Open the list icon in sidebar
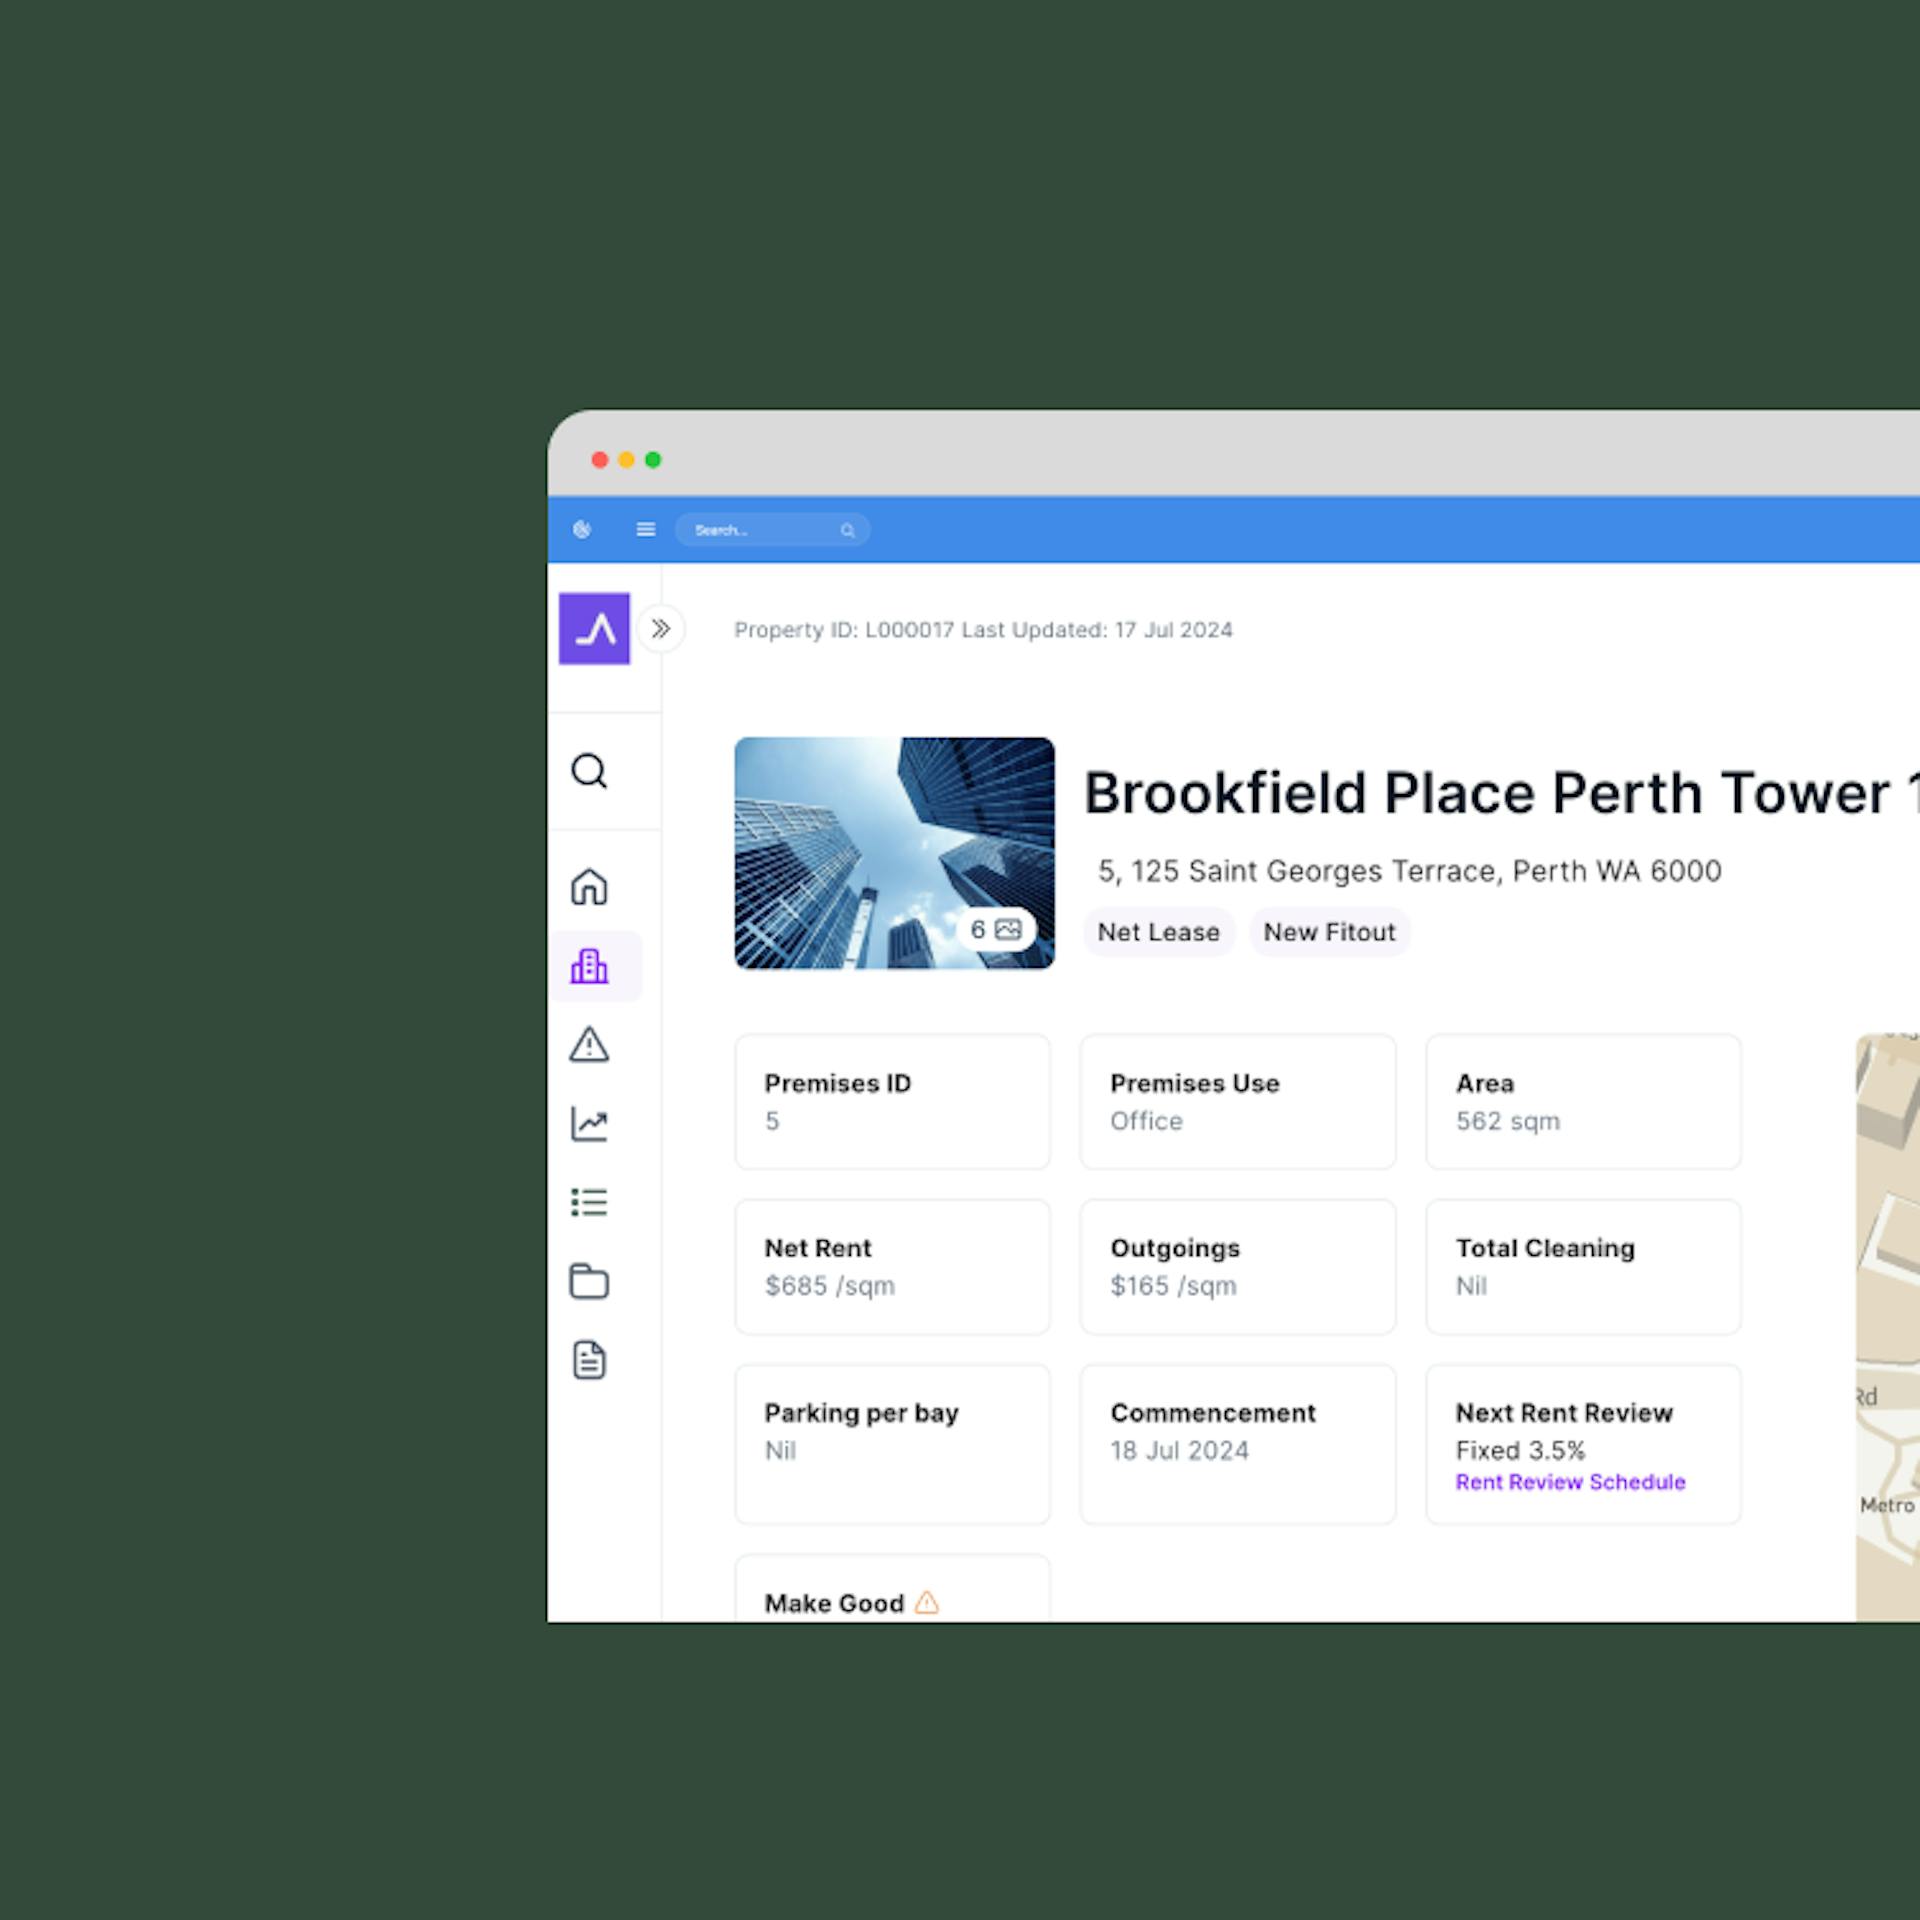Viewport: 1920px width, 1920px height. [589, 1202]
